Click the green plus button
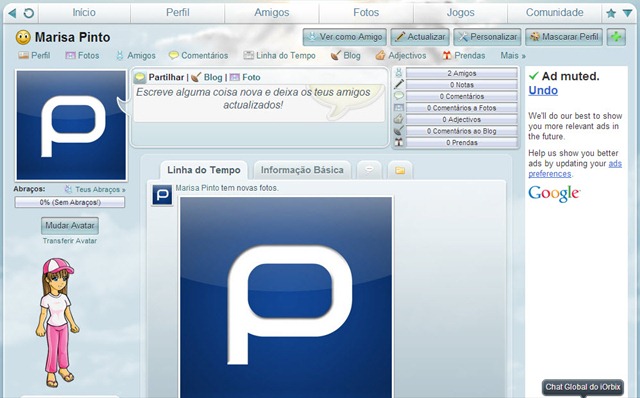The image size is (640, 398). [616, 37]
